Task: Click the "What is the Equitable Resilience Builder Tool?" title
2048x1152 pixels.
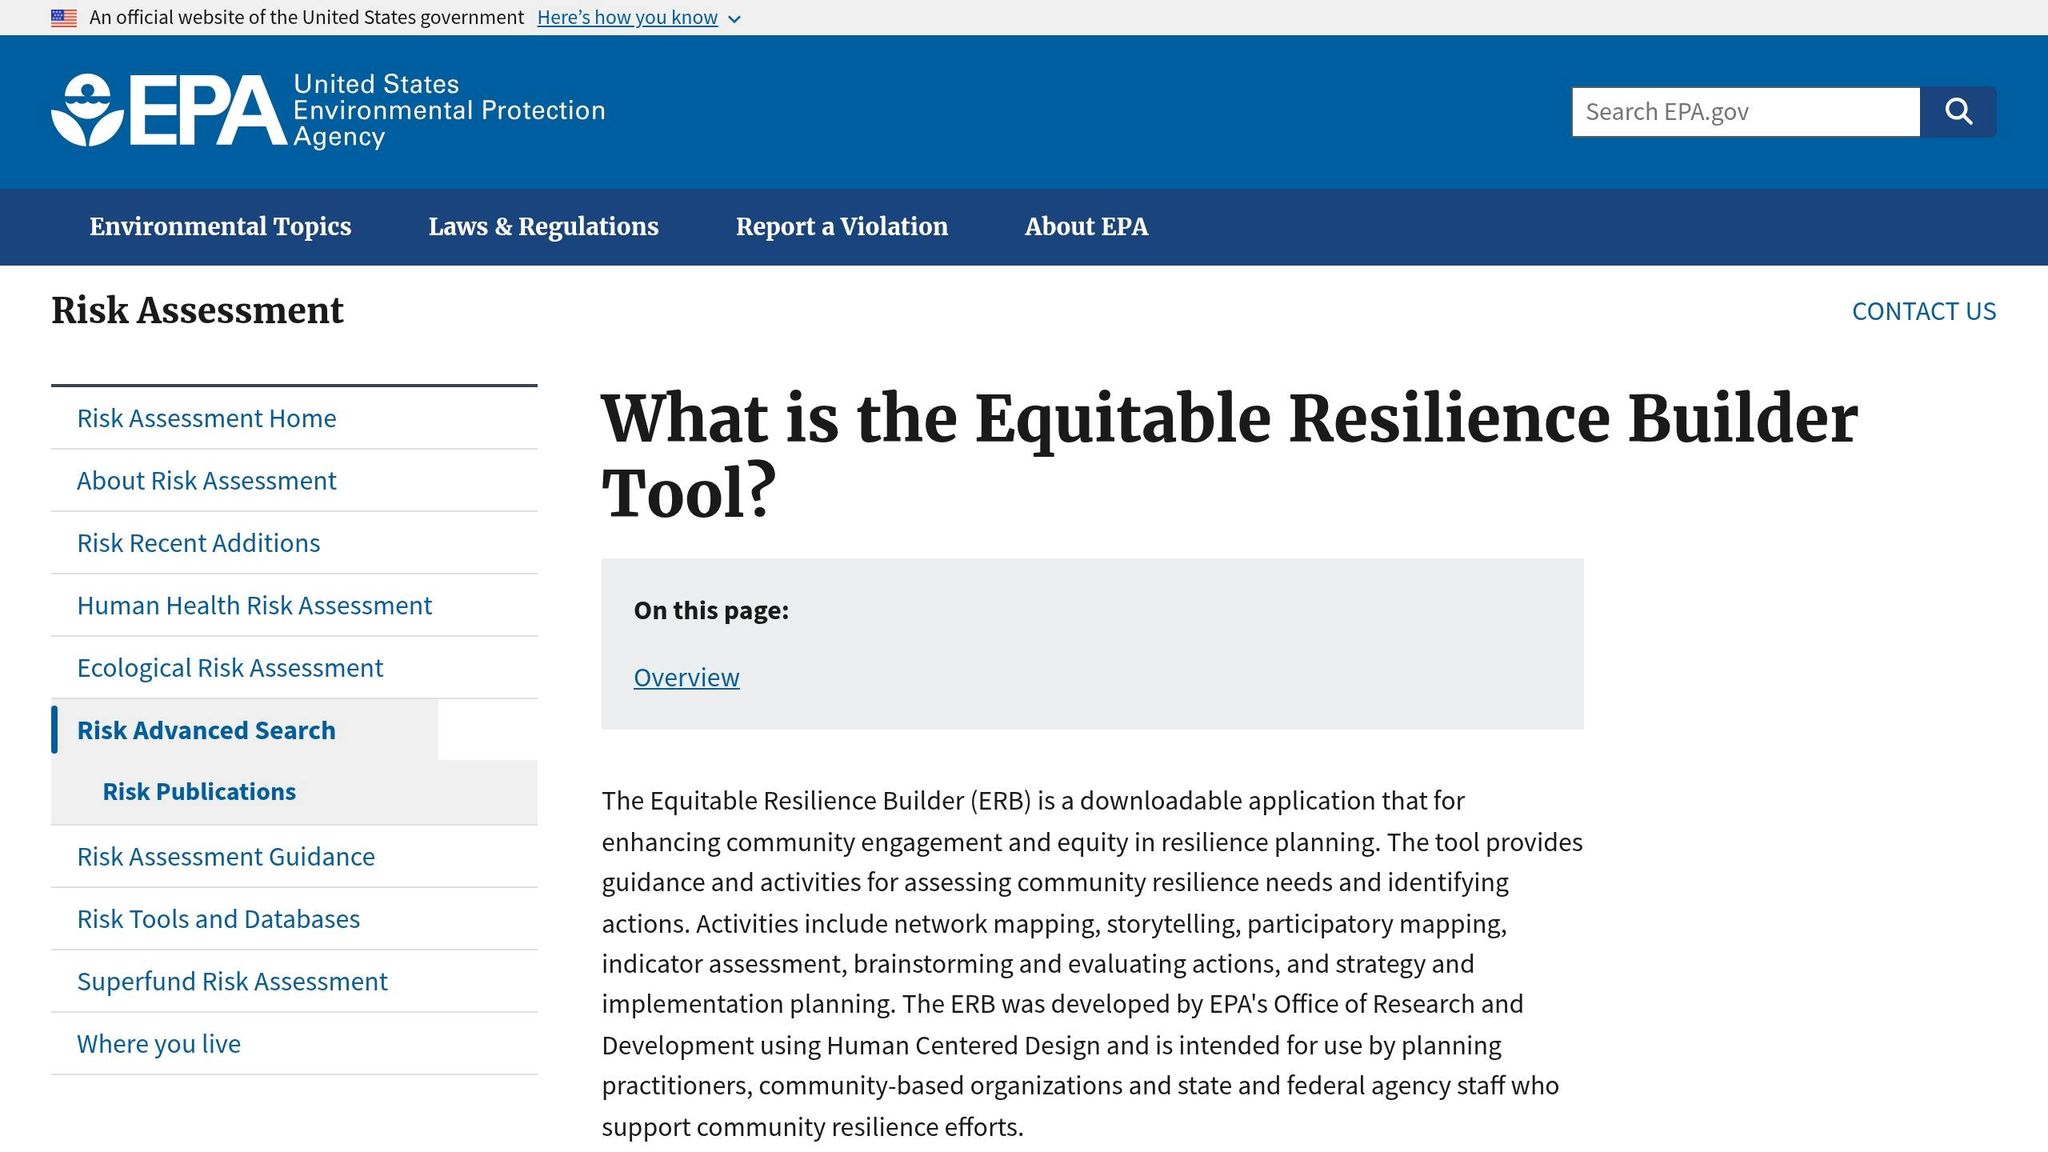Action: coord(1229,456)
